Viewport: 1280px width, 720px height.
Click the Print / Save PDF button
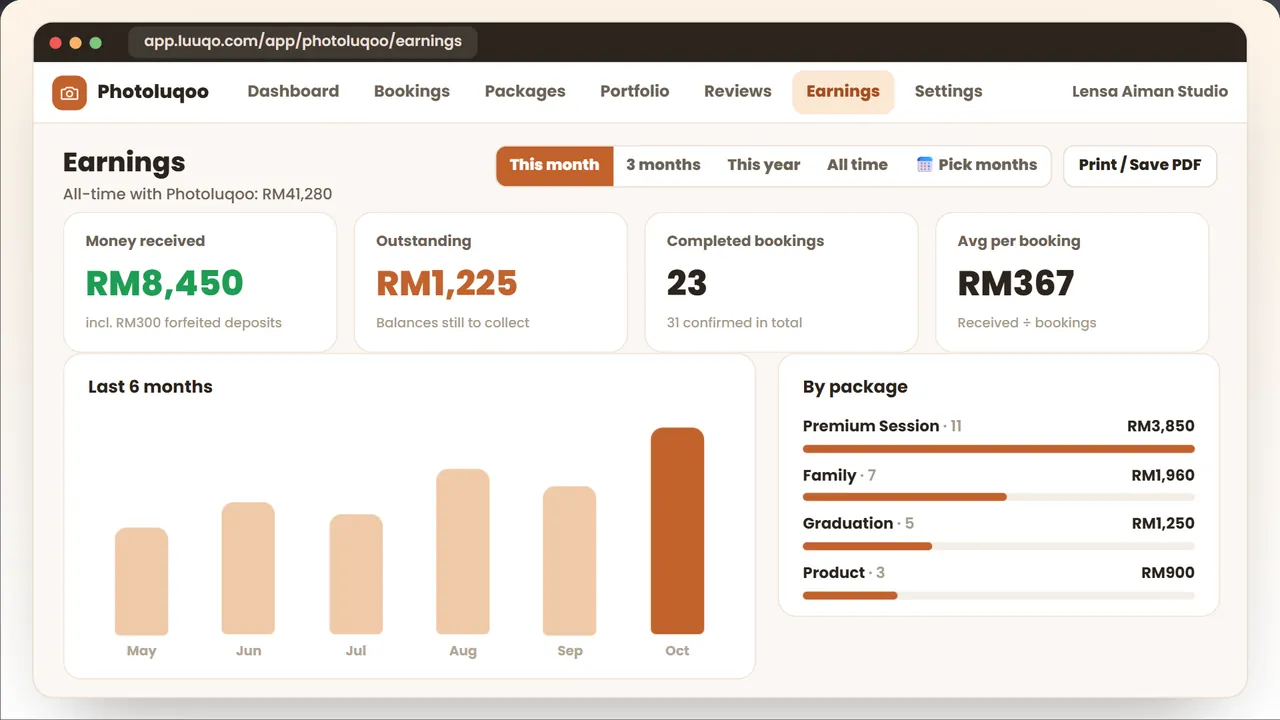[x=1140, y=165]
